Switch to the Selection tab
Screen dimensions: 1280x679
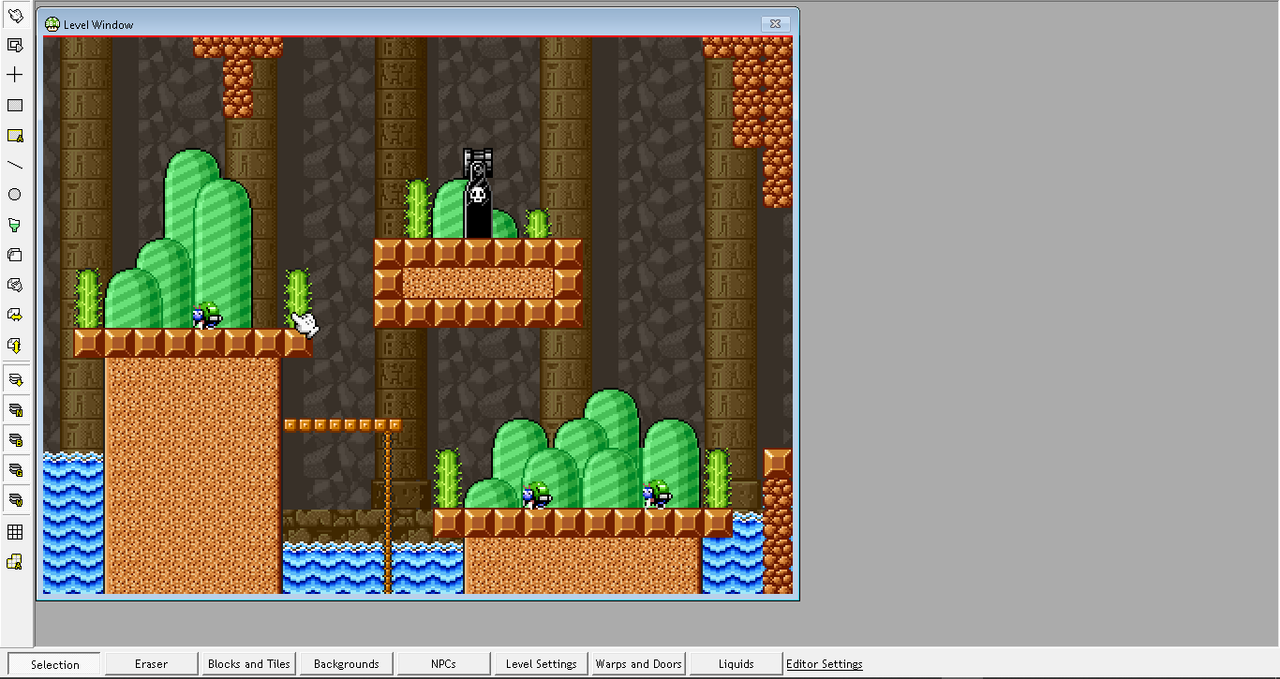(x=55, y=664)
